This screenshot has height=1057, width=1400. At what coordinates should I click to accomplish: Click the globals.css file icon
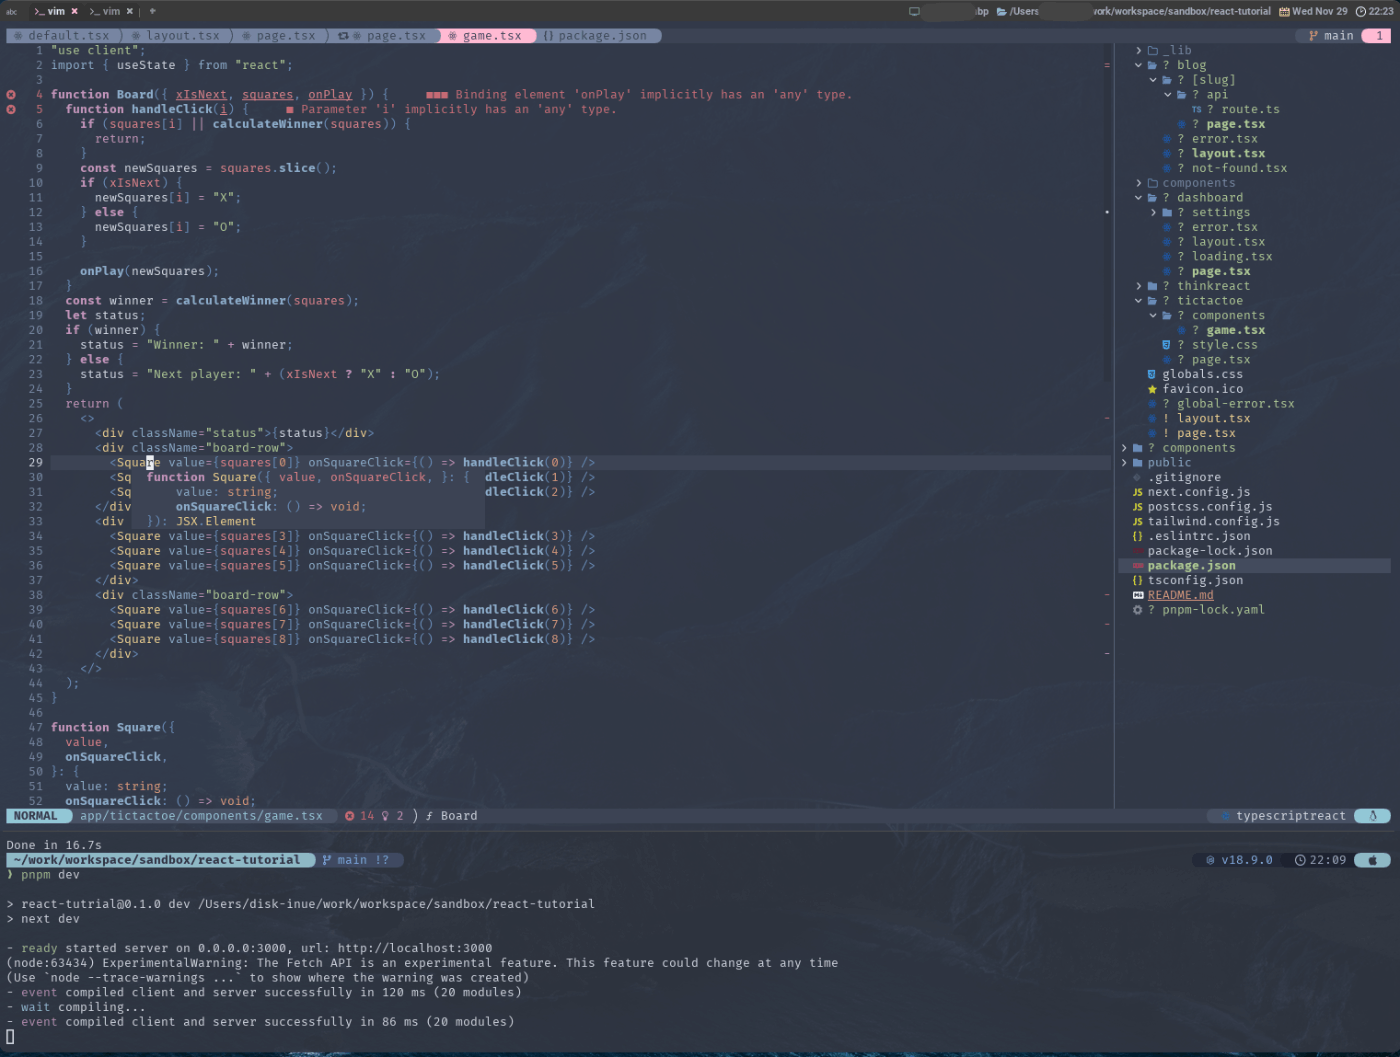click(x=1152, y=375)
